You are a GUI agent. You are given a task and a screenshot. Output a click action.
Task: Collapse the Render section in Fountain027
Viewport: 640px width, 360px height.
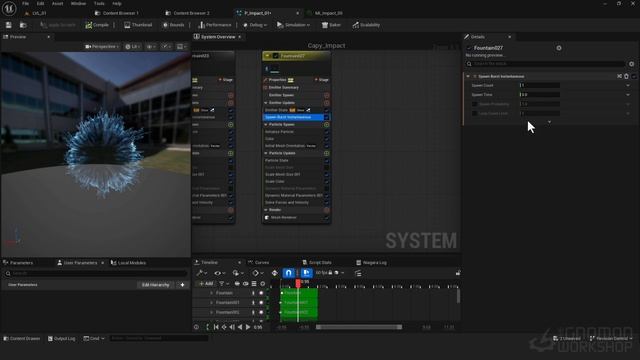(x=266, y=210)
